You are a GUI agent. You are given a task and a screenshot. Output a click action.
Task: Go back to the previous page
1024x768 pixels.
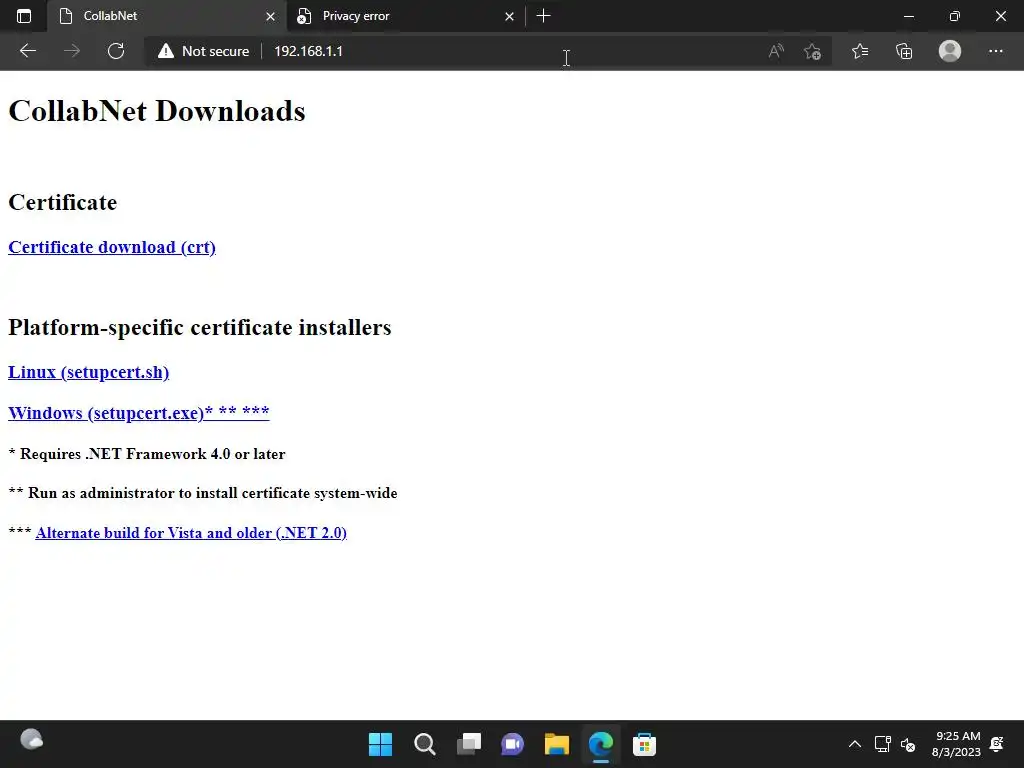(x=27, y=51)
